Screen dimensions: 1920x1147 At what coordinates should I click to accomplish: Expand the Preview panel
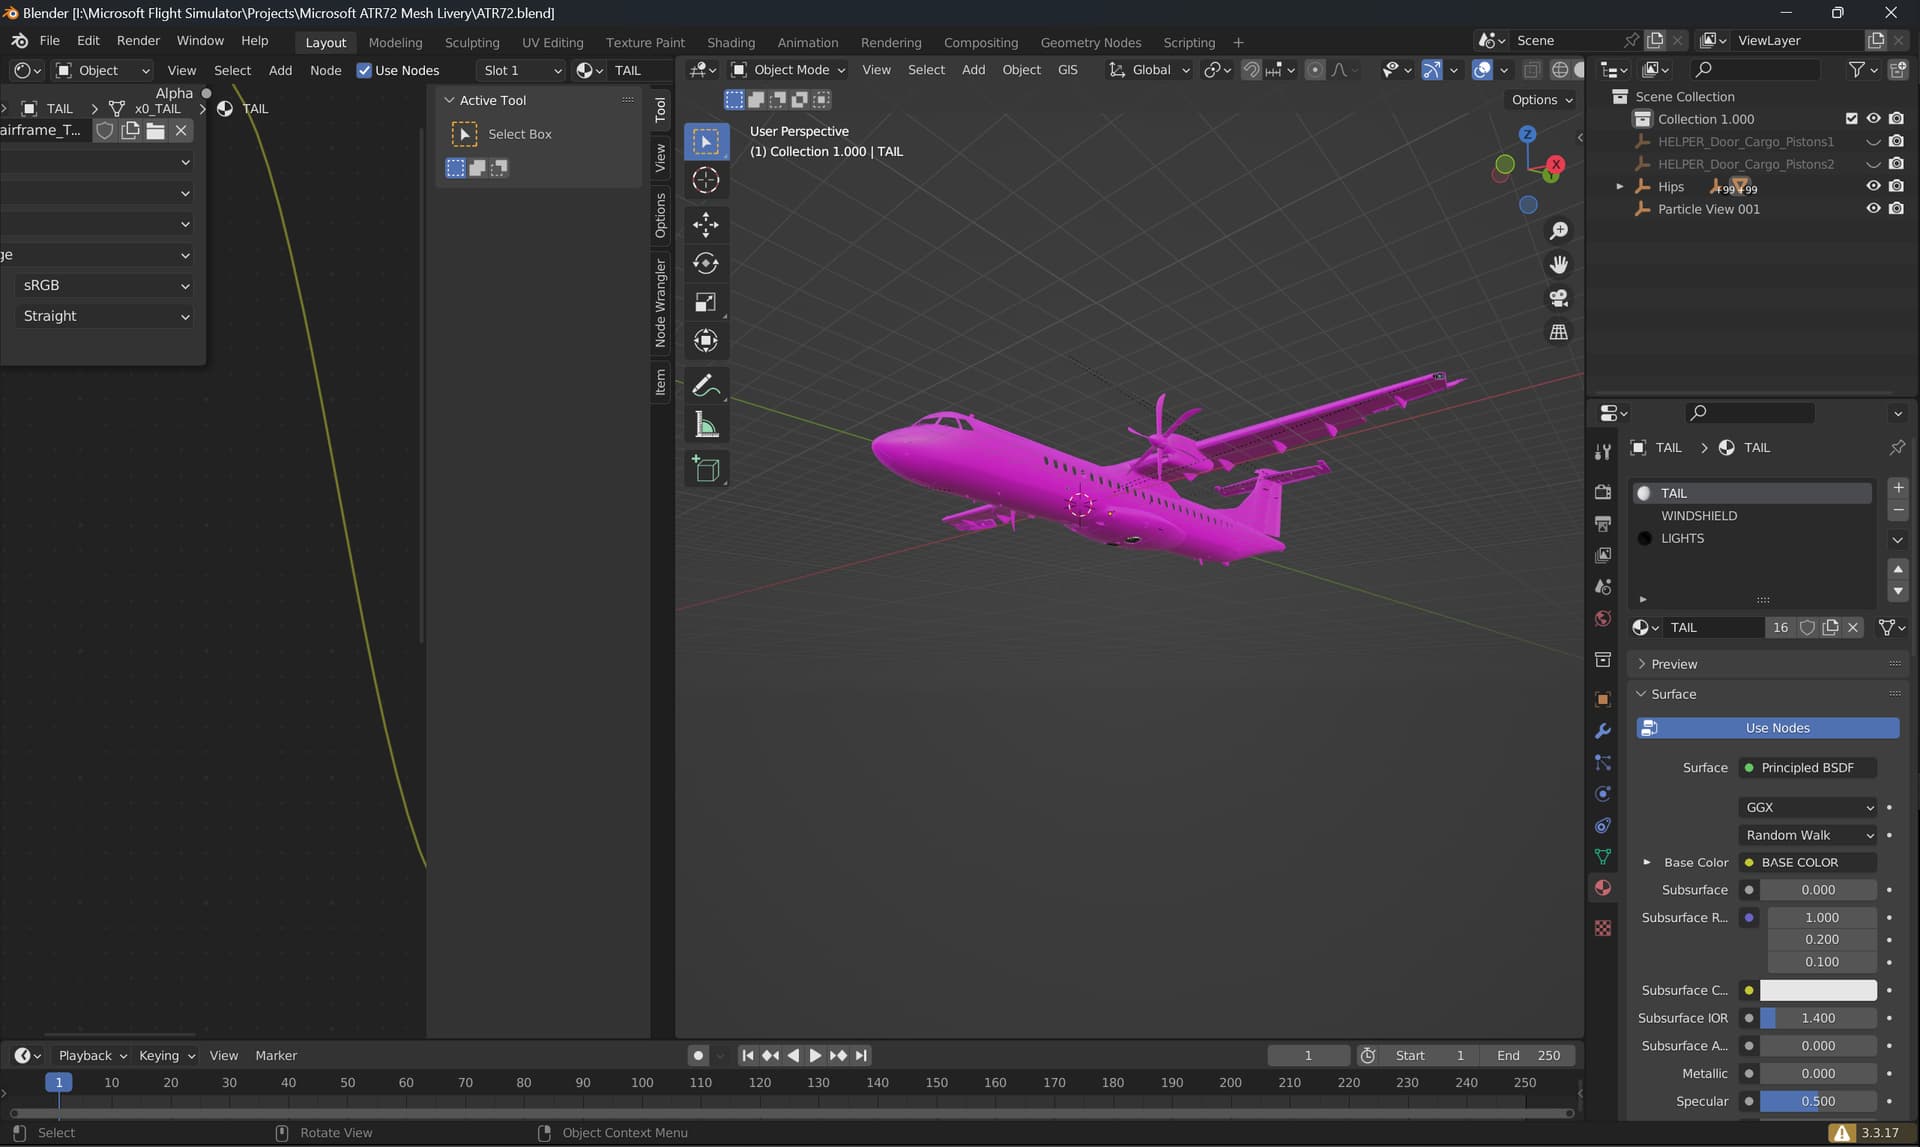pyautogui.click(x=1674, y=664)
